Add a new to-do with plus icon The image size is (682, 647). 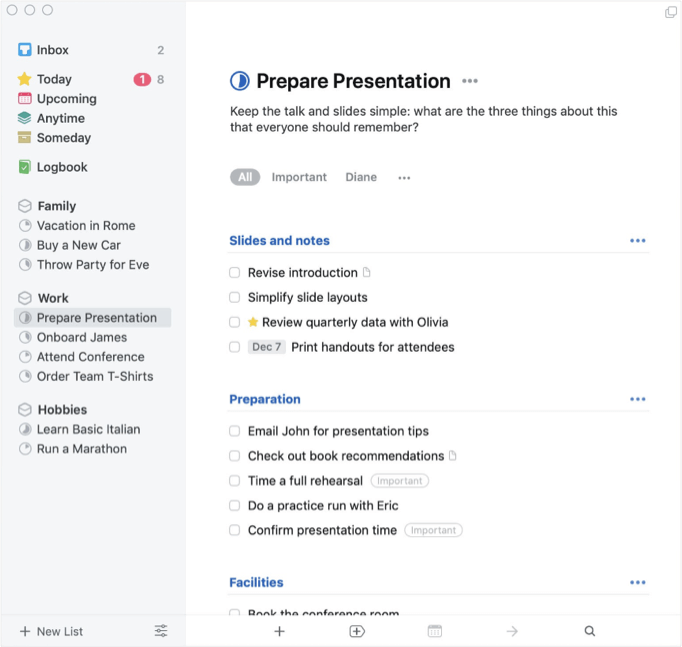pos(280,631)
